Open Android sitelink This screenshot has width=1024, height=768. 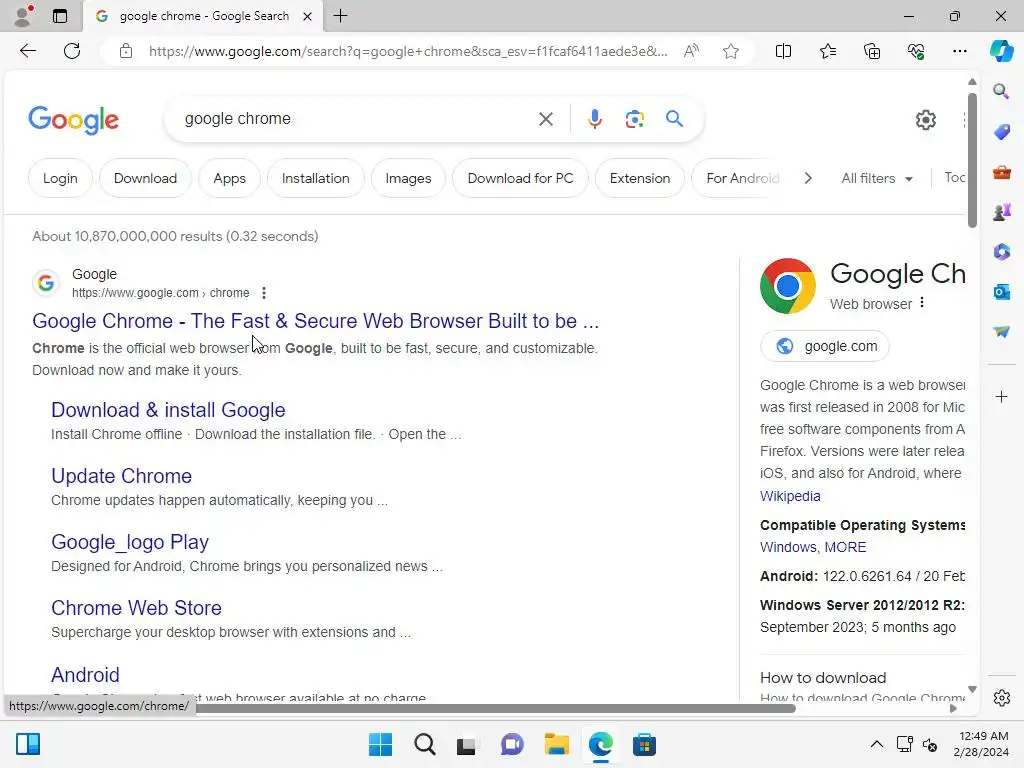pos(86,675)
